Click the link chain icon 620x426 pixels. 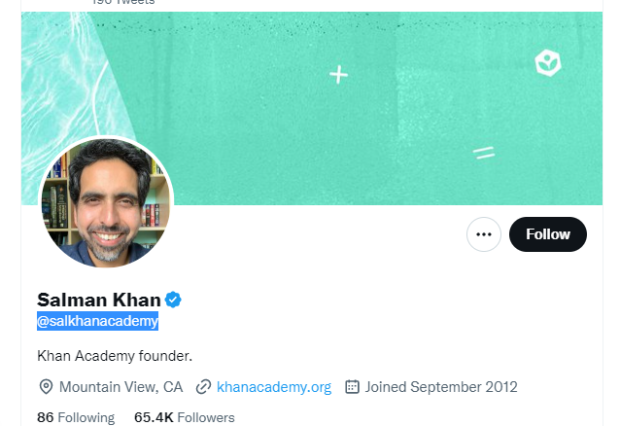(x=204, y=386)
